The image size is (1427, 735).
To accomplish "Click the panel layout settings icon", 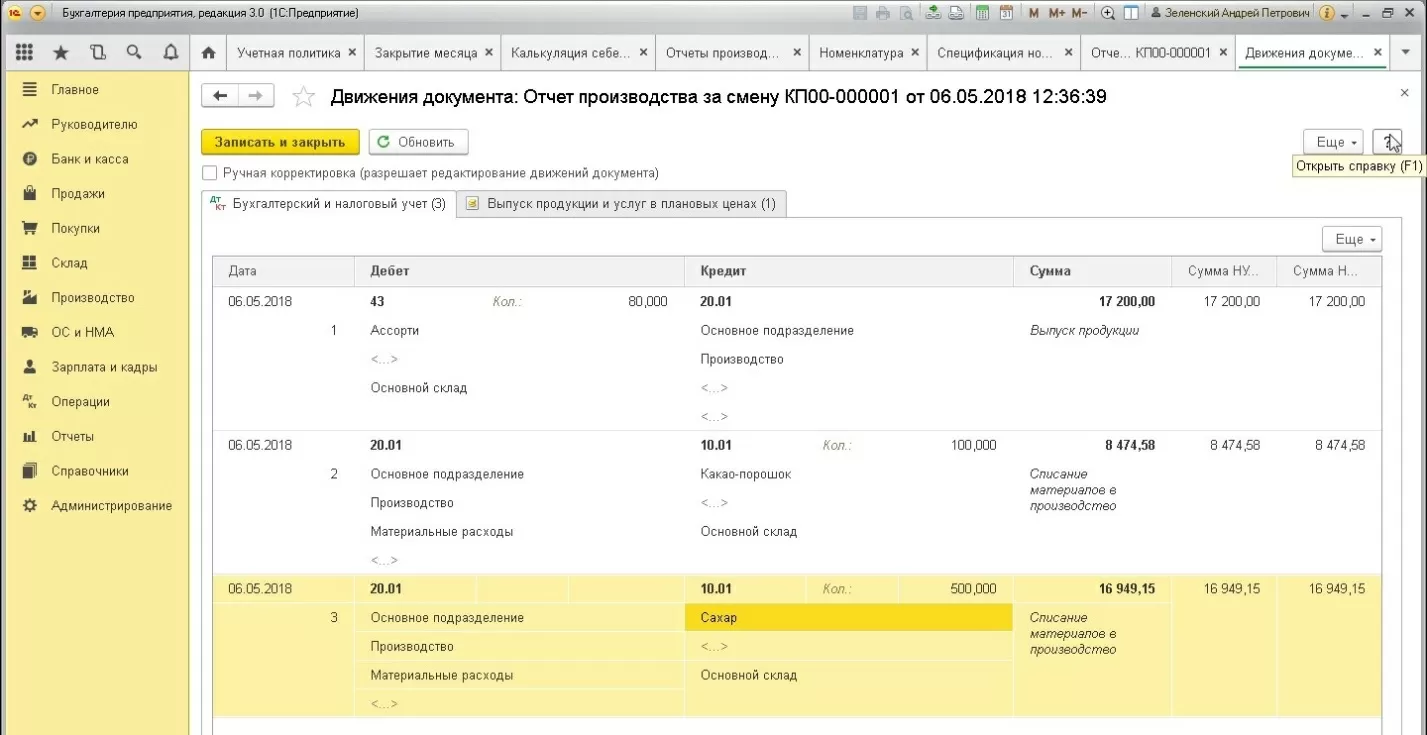I will [1131, 13].
